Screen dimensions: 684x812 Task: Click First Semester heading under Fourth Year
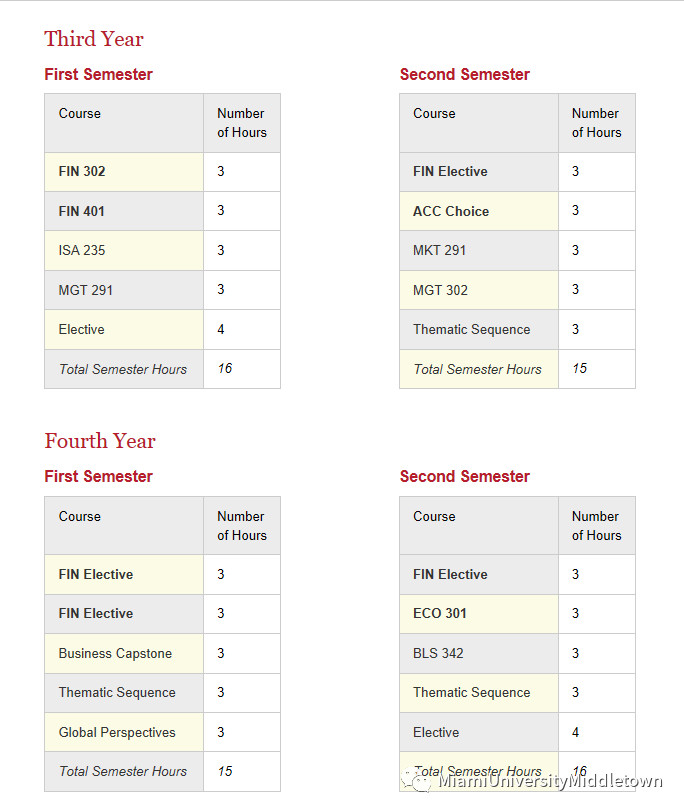[x=99, y=476]
